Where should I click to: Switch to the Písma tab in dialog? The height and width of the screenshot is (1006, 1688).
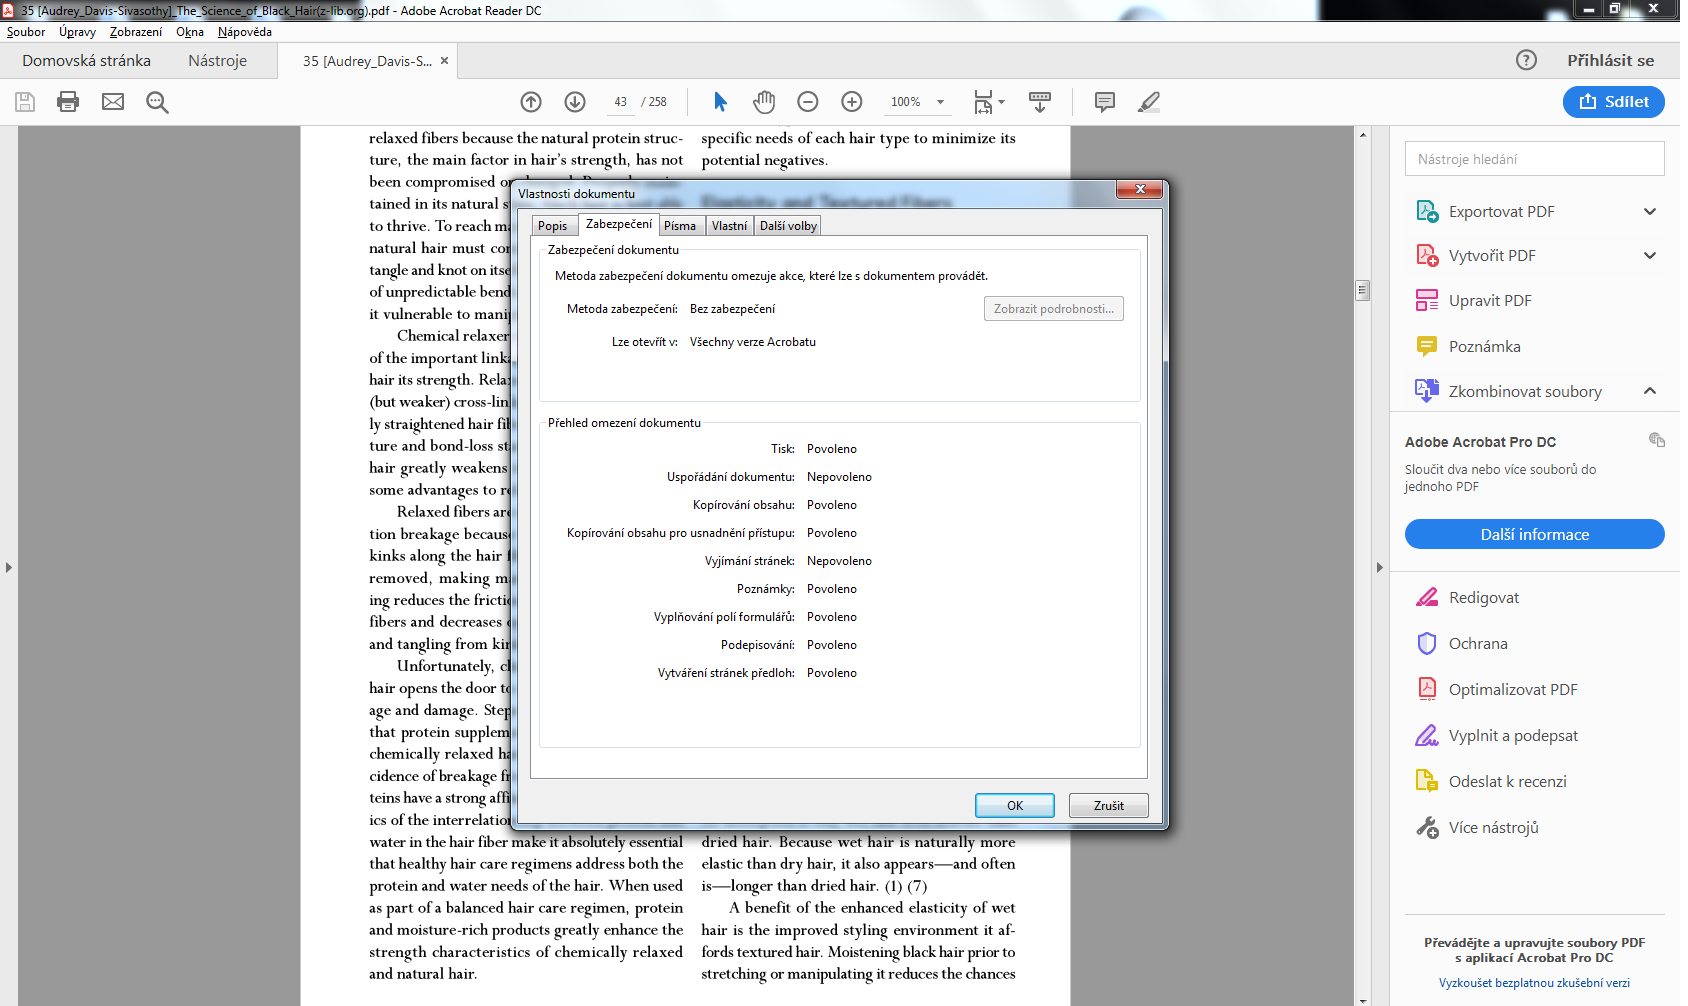coord(680,226)
